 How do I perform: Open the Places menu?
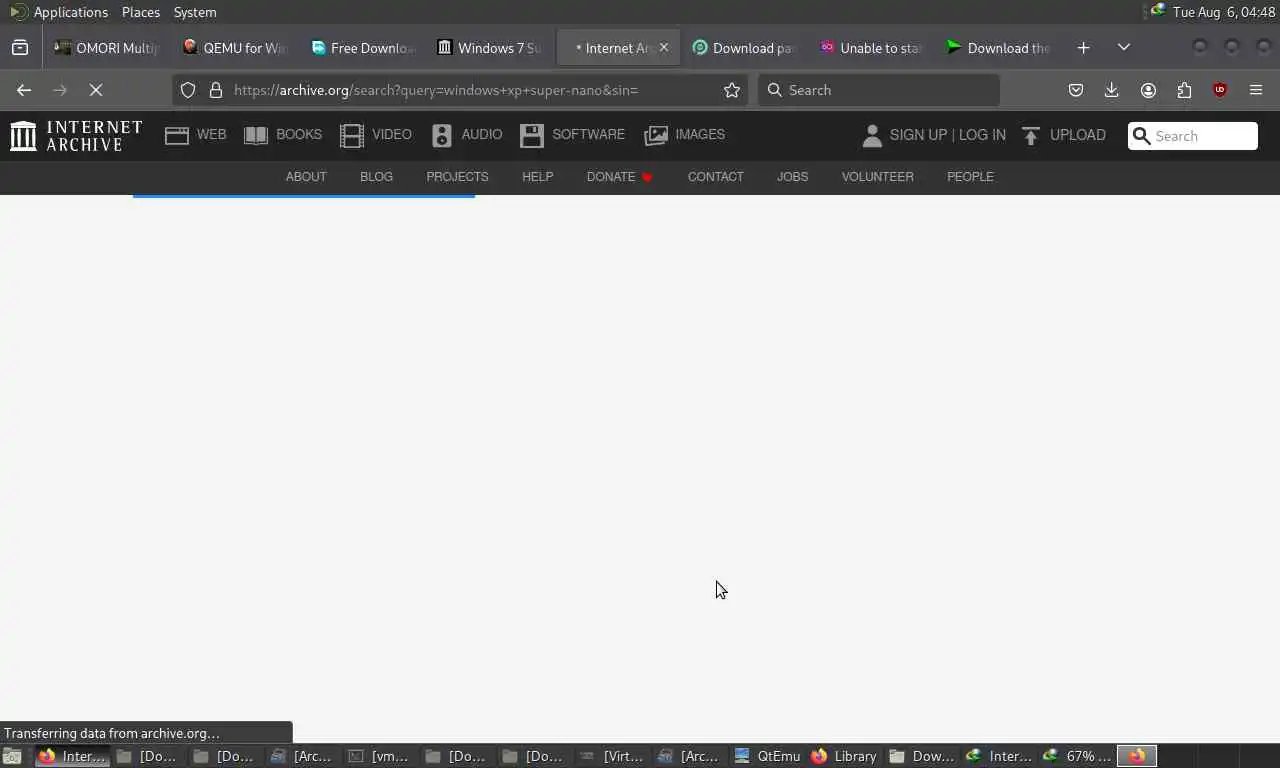tap(141, 12)
